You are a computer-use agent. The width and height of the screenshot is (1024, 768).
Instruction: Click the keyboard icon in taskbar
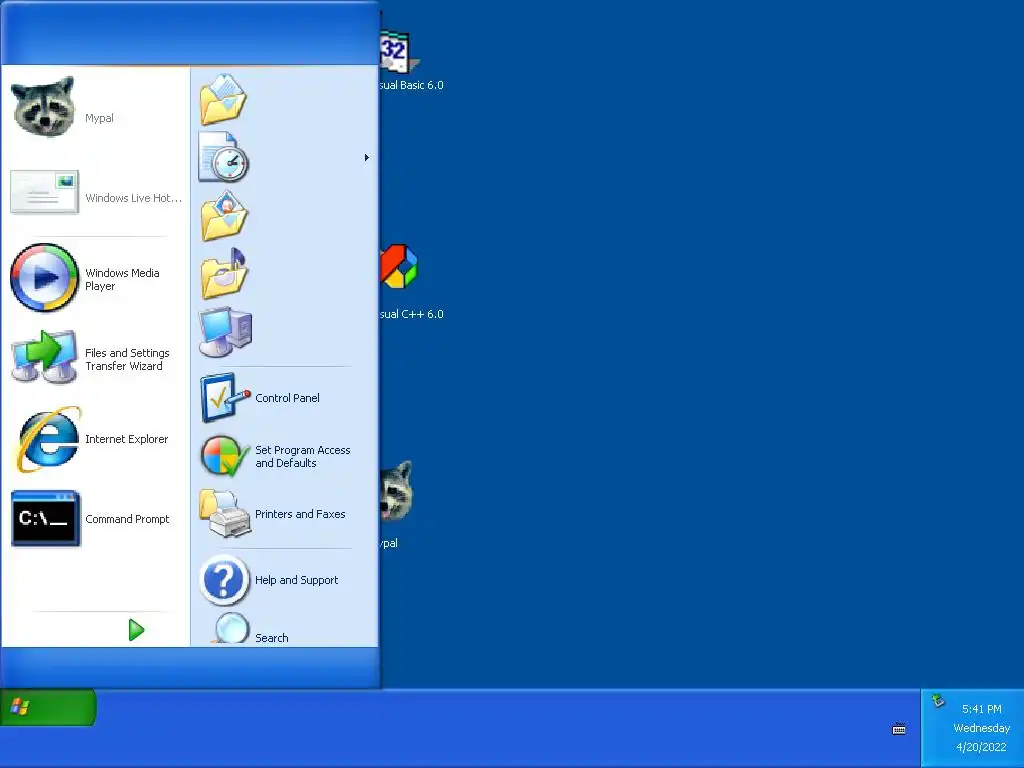pos(899,729)
